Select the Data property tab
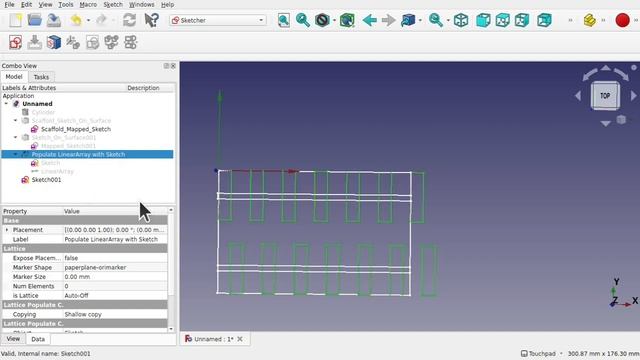The width and height of the screenshot is (640, 360). point(38,339)
